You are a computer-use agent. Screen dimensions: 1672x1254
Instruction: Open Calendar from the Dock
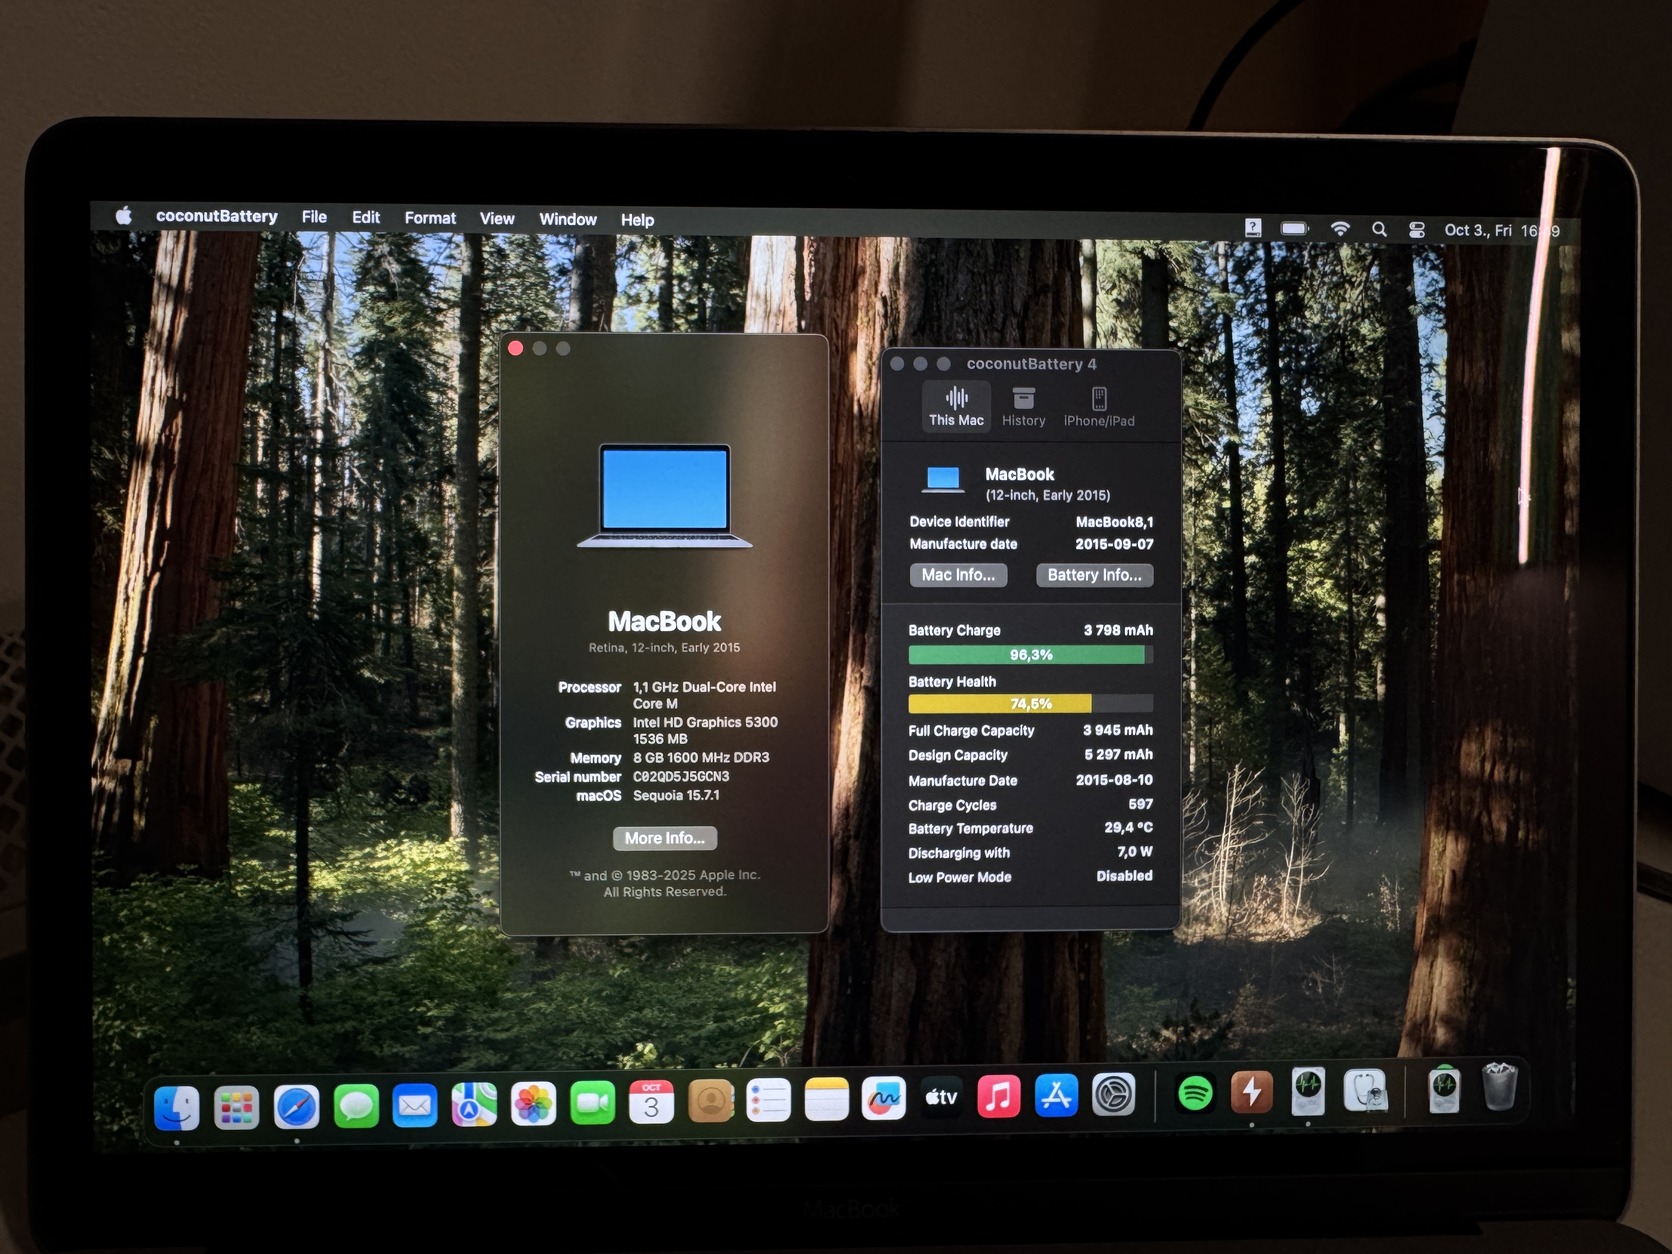pos(651,1102)
